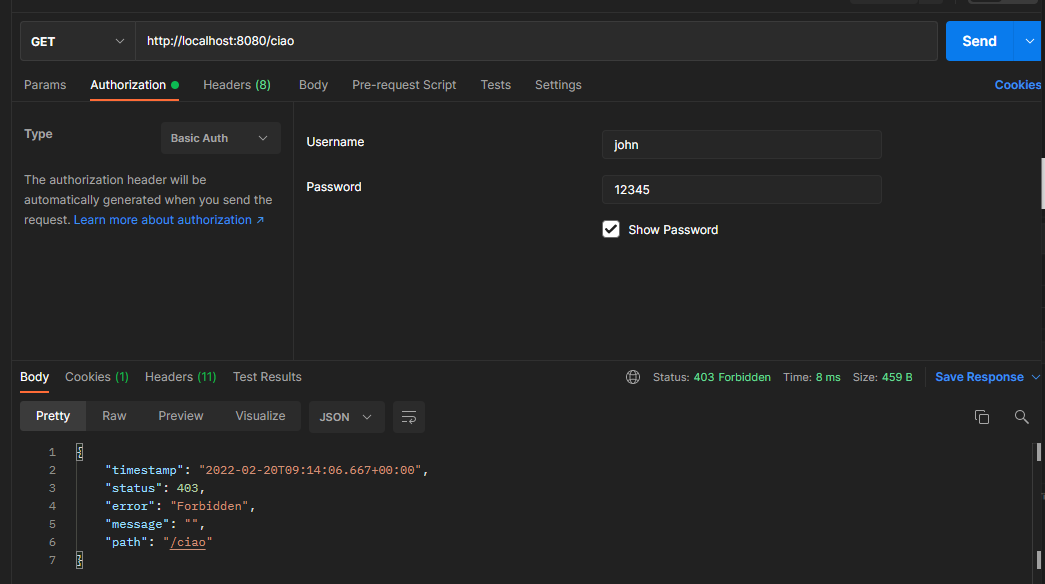The image size is (1045, 584).
Task: Follow the Learn more about authorization link
Action: click(x=169, y=220)
